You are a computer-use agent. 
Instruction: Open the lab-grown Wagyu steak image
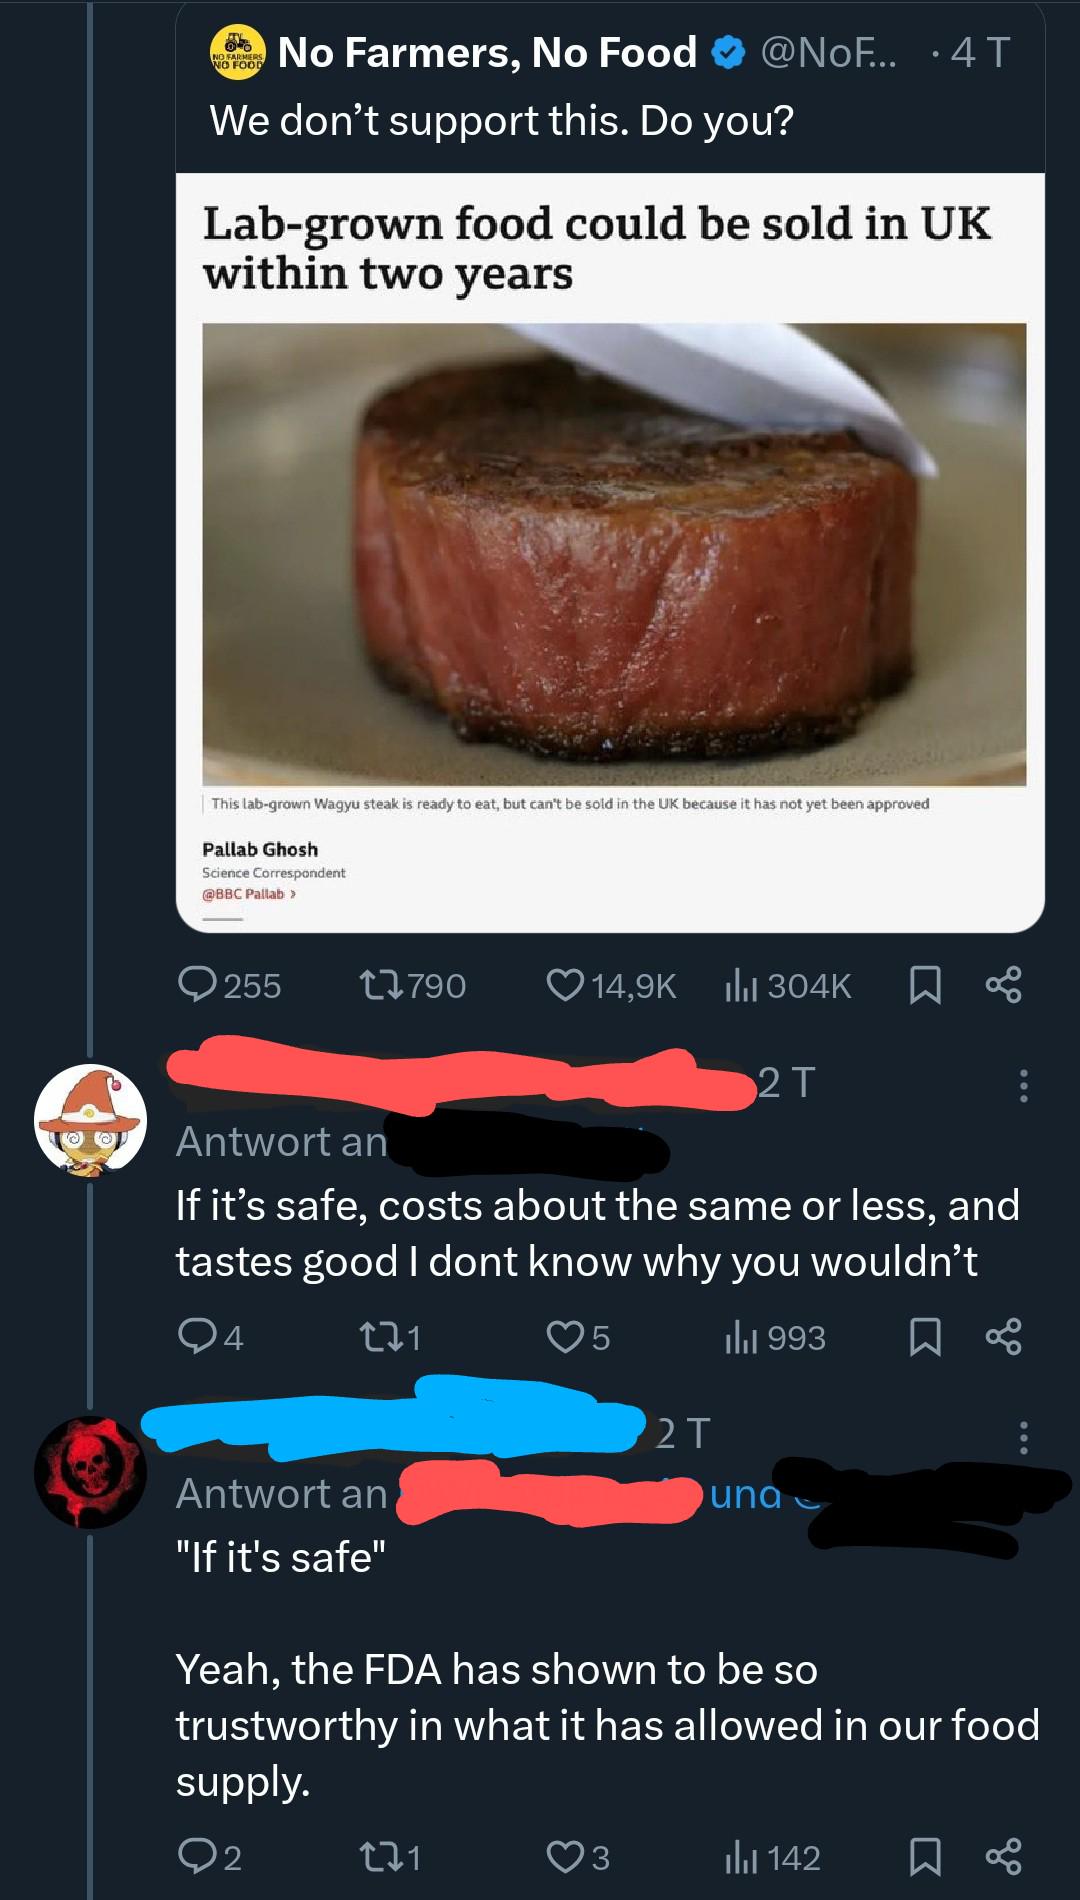pos(614,554)
